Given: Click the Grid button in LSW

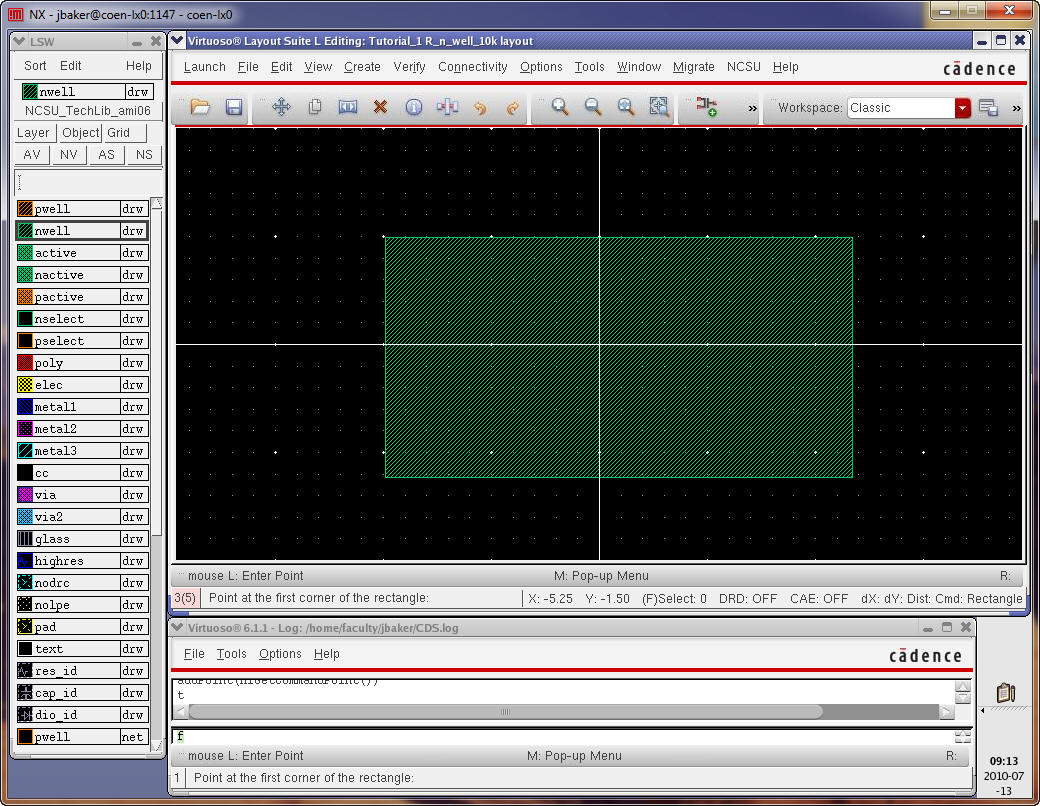Looking at the screenshot, I should [119, 133].
